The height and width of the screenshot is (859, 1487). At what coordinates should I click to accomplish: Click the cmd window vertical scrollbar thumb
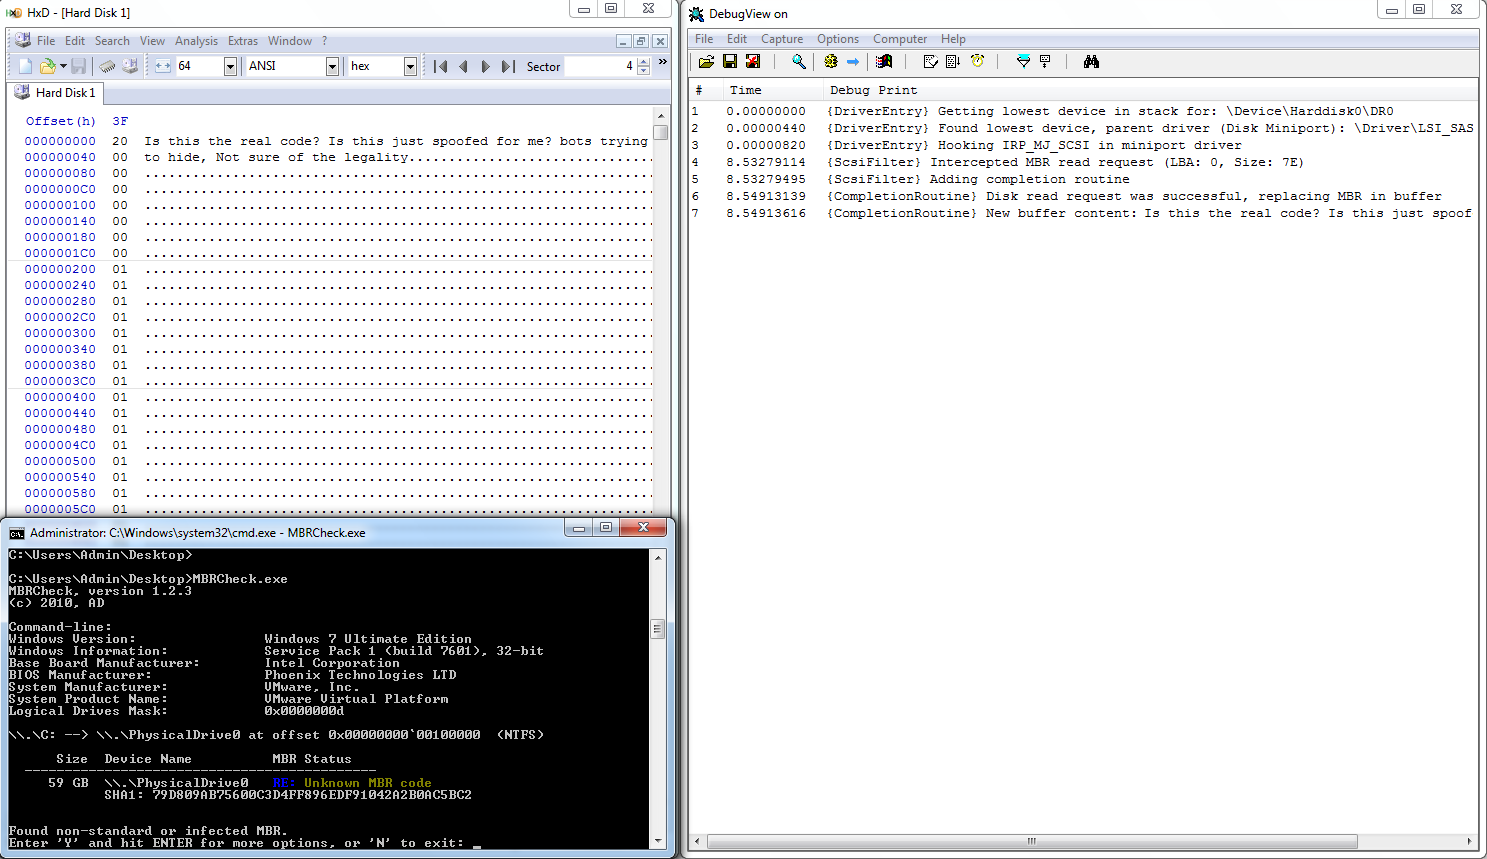coord(657,629)
